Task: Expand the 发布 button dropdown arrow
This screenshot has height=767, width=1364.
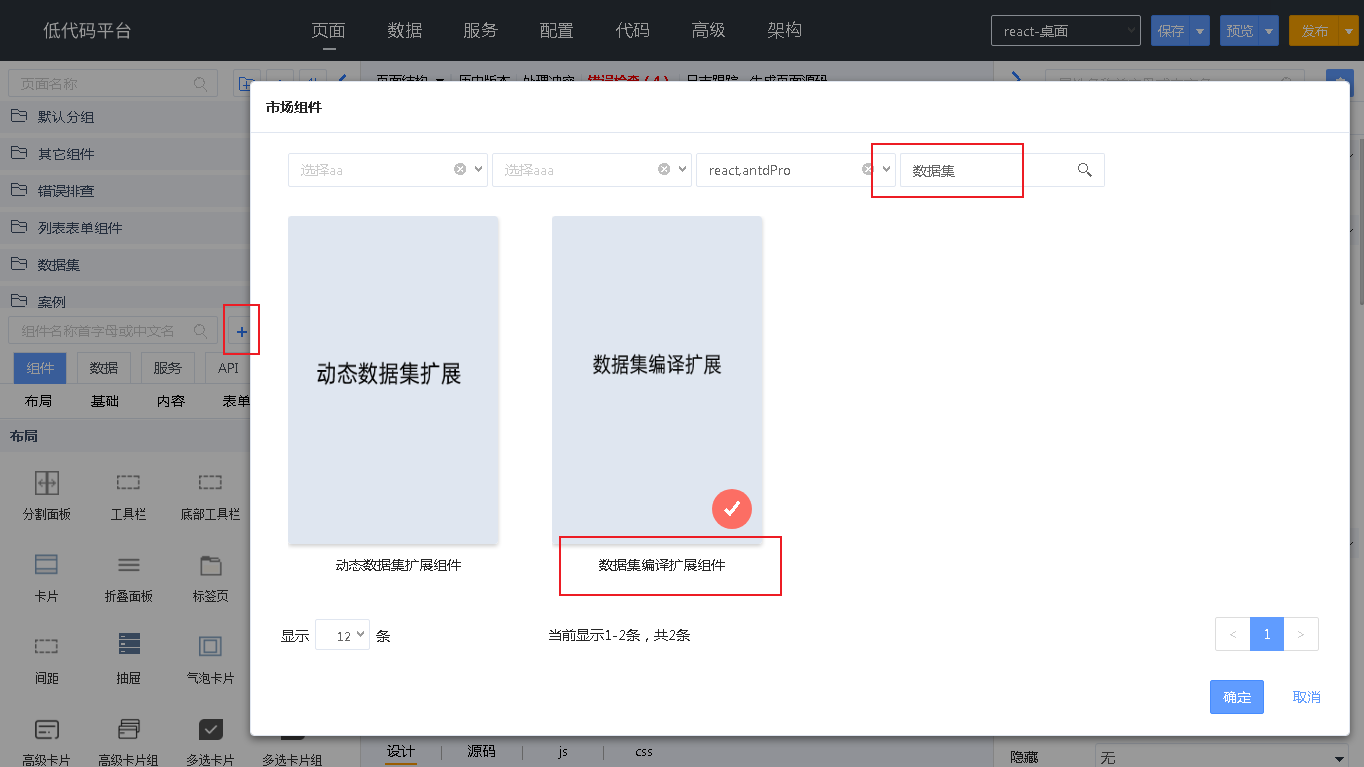Action: [1349, 31]
